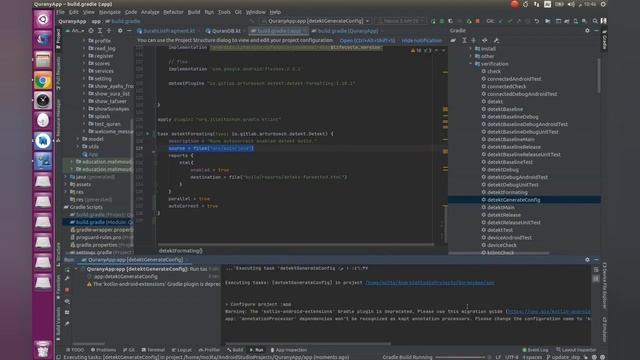640x360 pixels.
Task: Expand the model package folder
Action: 78,139
